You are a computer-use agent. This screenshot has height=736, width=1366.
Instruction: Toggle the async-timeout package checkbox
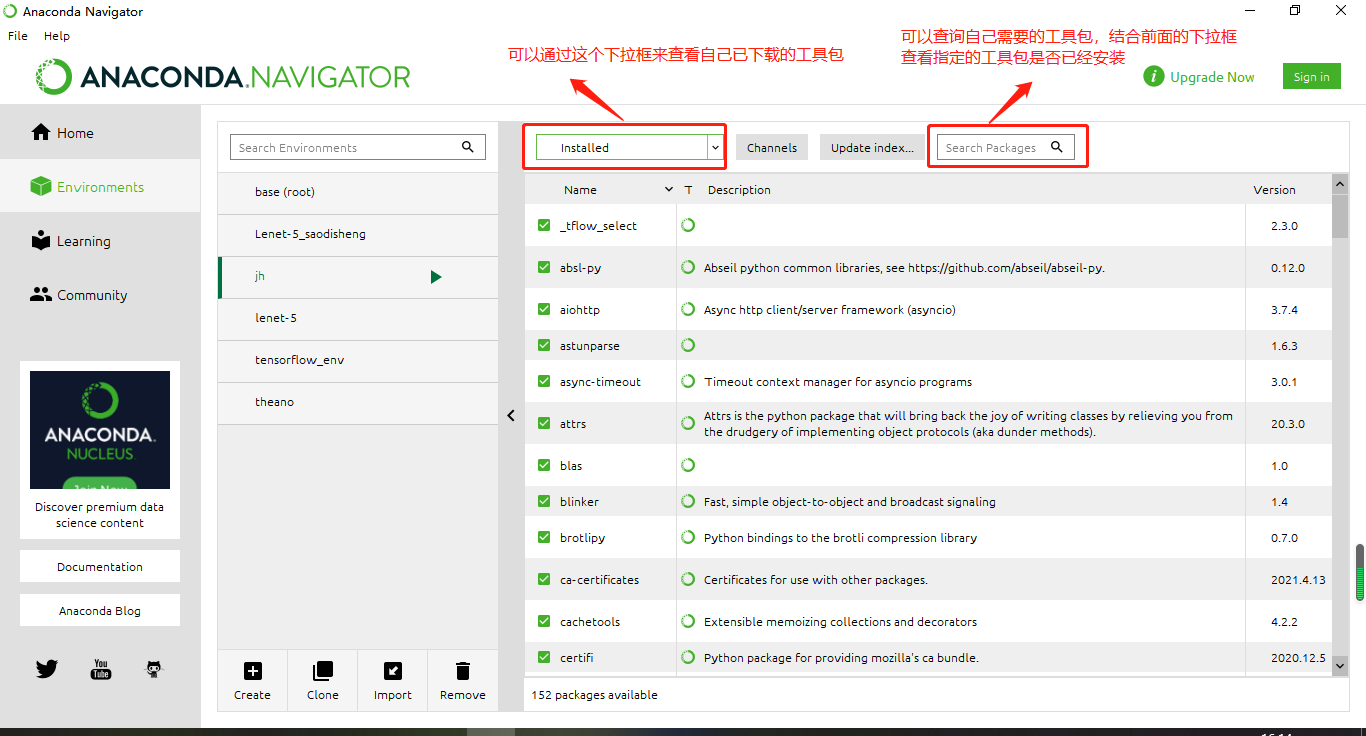point(544,381)
